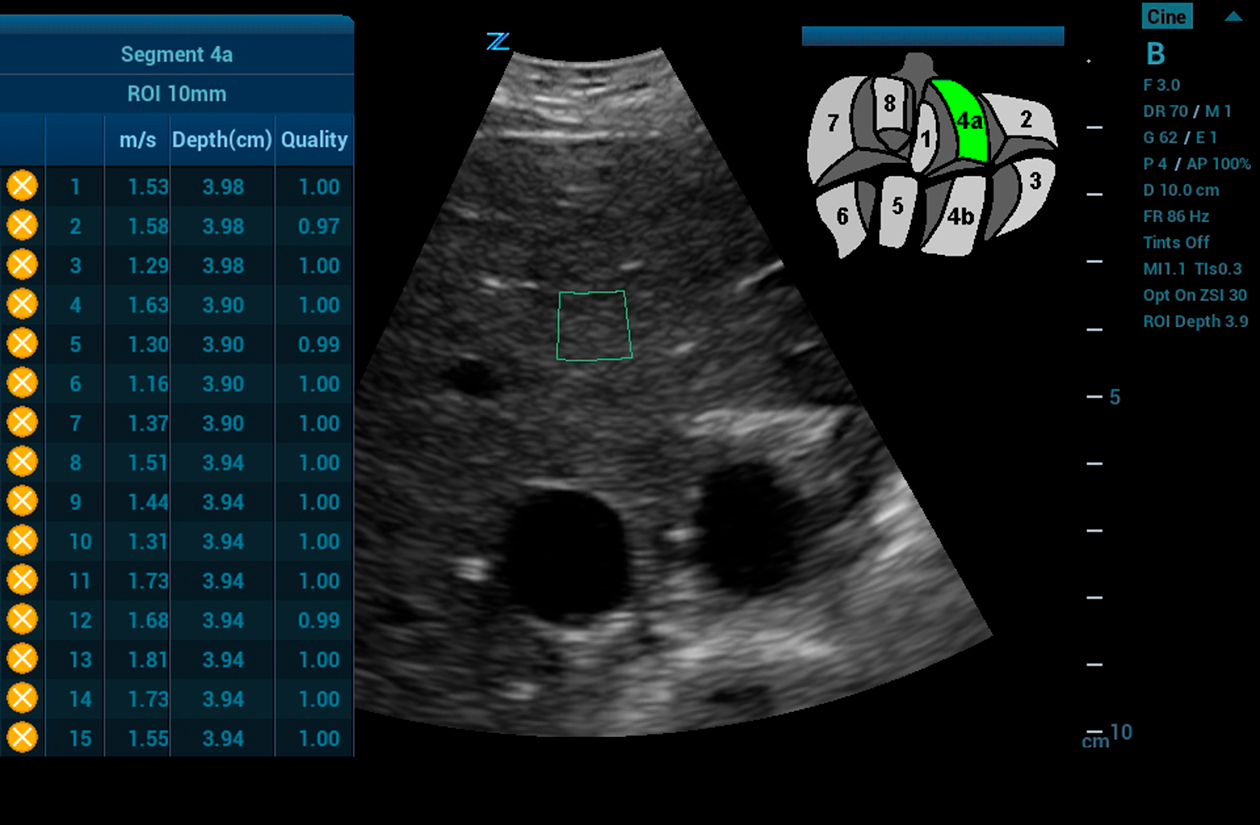The width and height of the screenshot is (1260, 825).
Task: Expand the Cine panel arrow
Action: [1233, 17]
